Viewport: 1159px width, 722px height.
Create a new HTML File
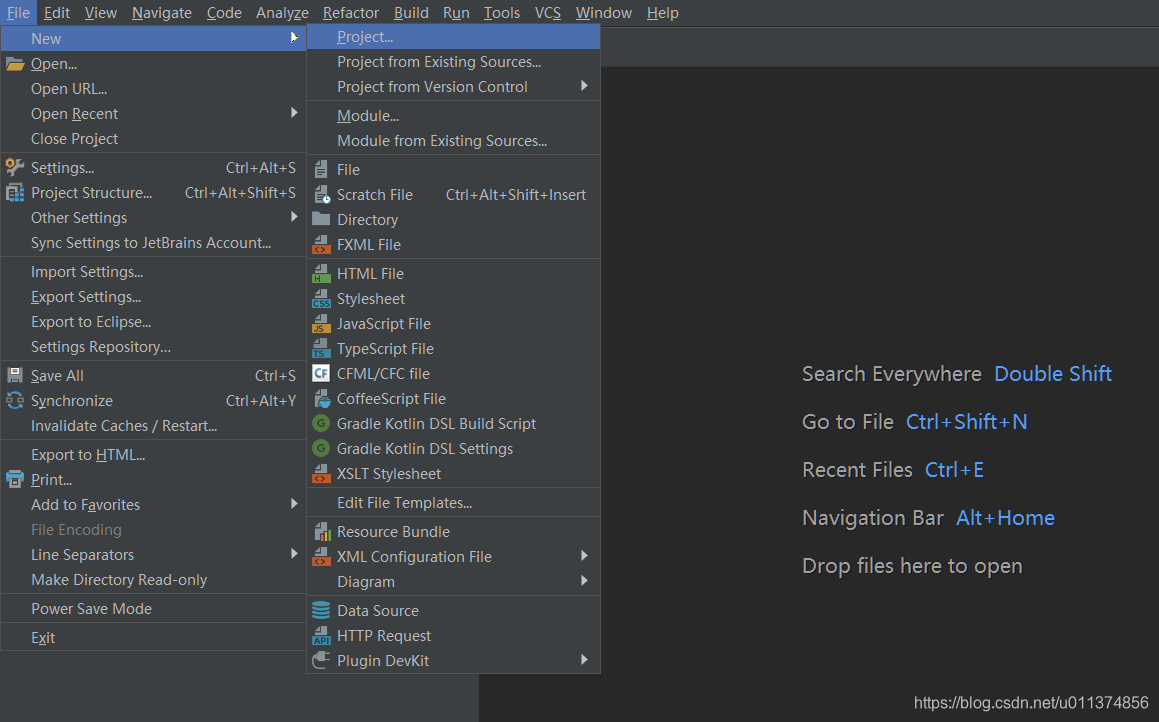(370, 273)
